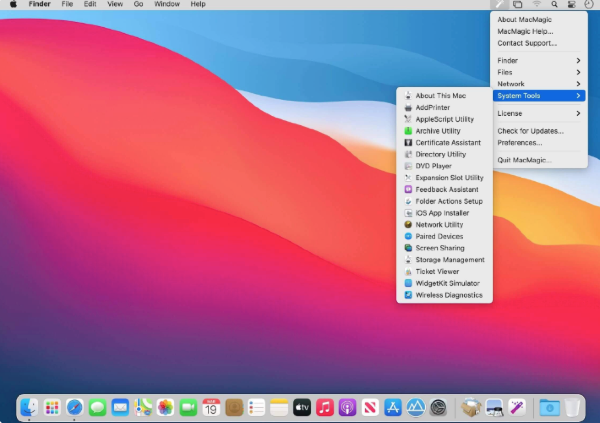The image size is (600, 423).
Task: Open Podcasts in the Dock
Action: (347, 407)
